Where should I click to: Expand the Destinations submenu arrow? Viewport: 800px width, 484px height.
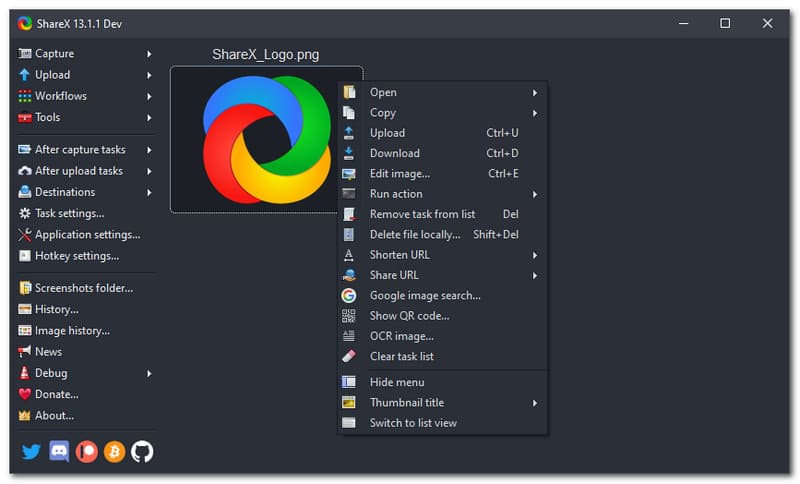click(149, 192)
